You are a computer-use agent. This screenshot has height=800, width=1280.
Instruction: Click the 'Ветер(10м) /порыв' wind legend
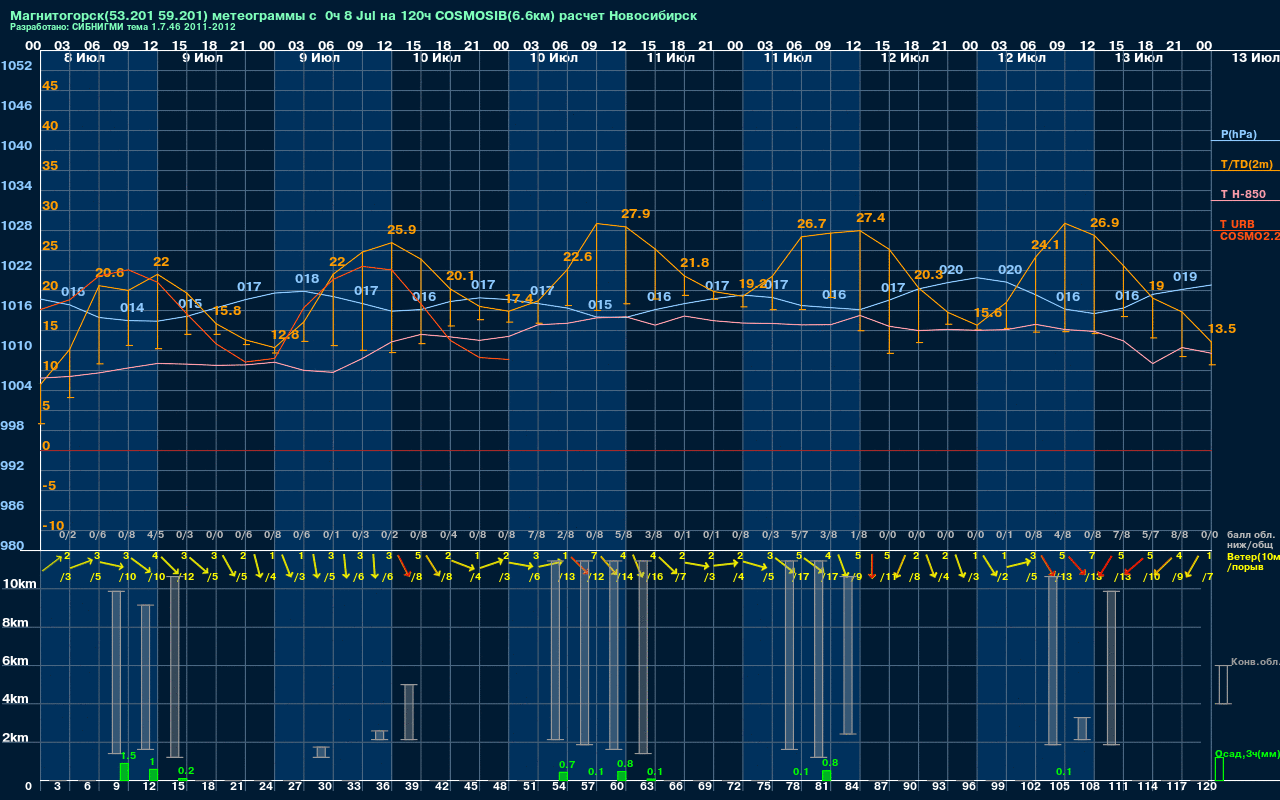[x=1252, y=561]
